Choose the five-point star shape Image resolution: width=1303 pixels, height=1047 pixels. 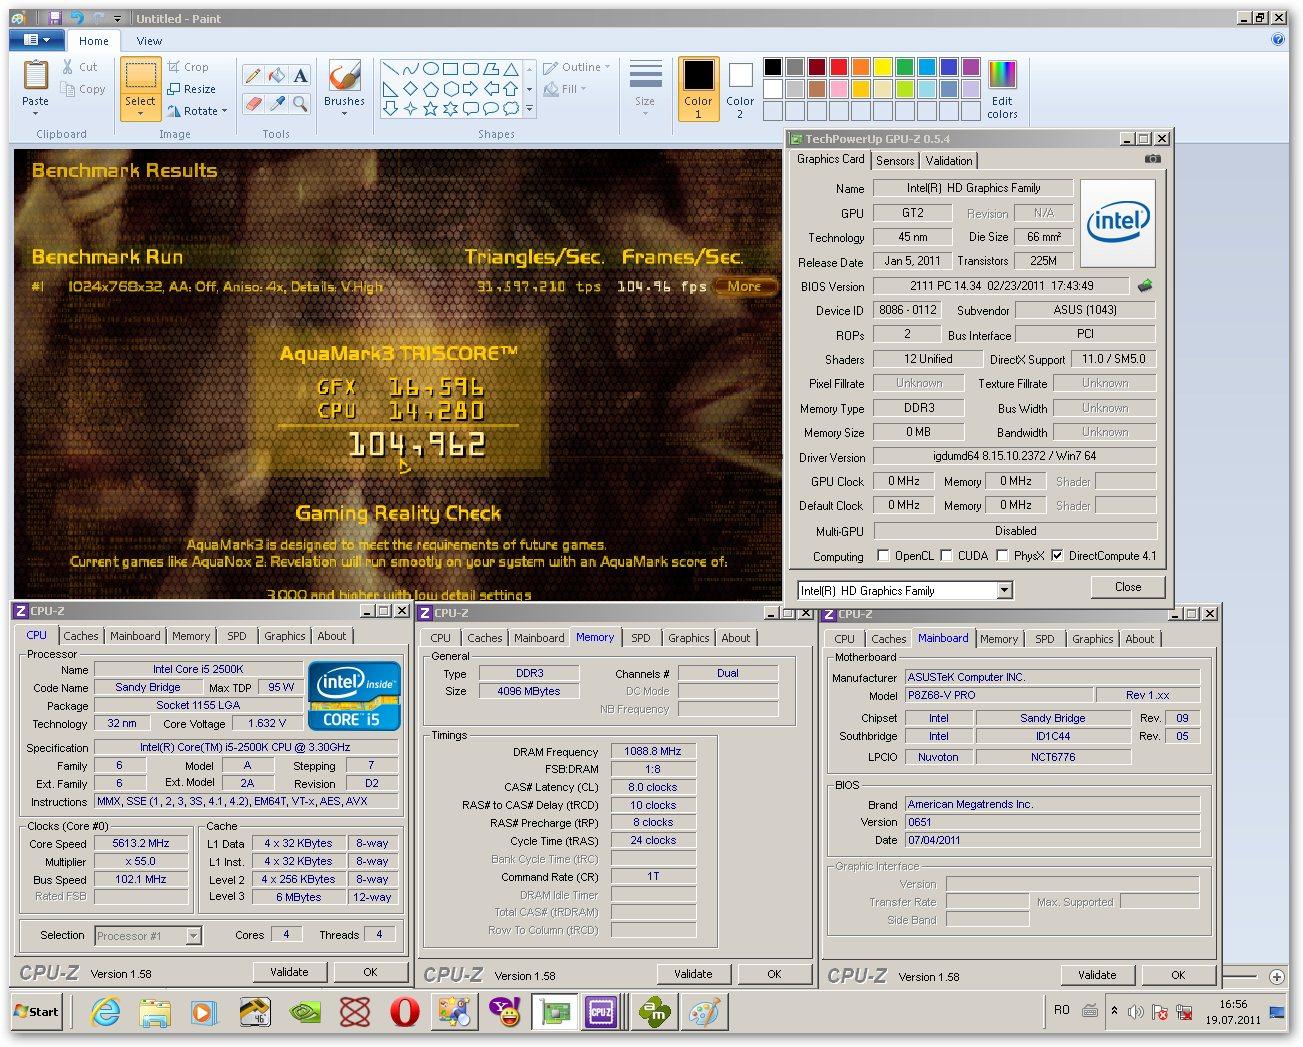[430, 107]
